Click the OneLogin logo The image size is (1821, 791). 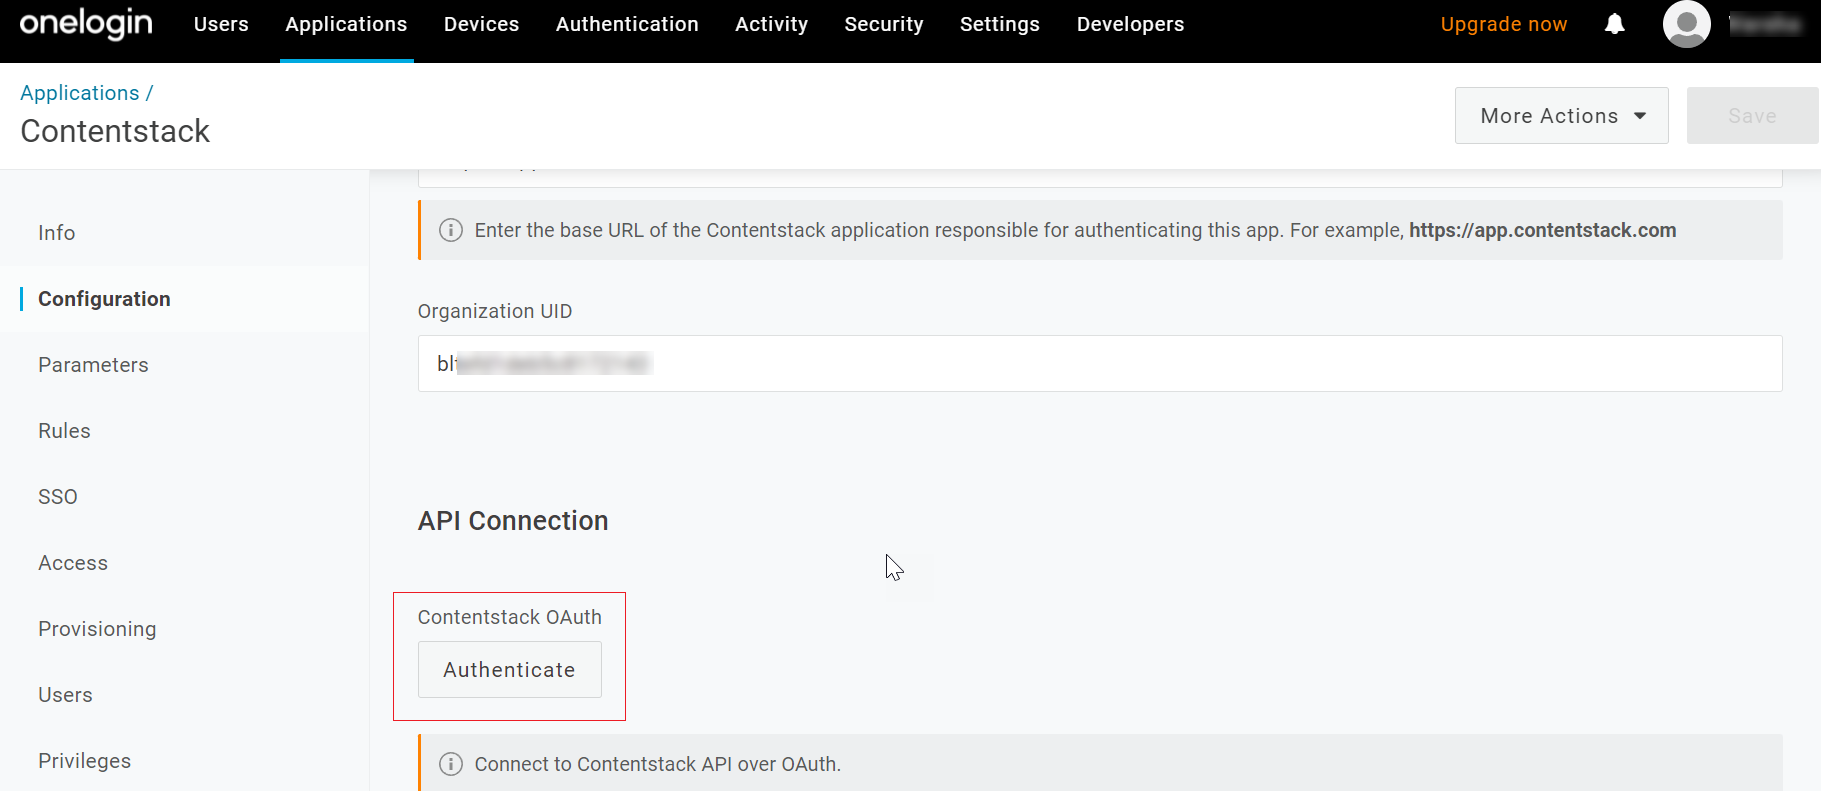(86, 24)
